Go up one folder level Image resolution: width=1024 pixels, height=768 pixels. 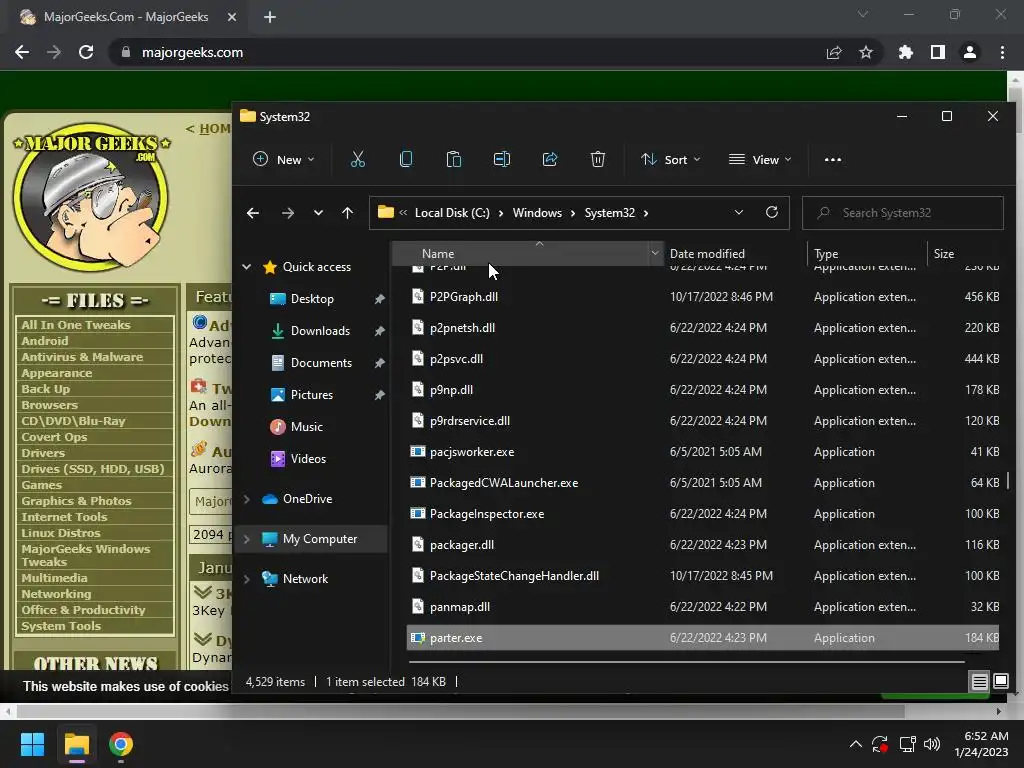[x=347, y=213]
